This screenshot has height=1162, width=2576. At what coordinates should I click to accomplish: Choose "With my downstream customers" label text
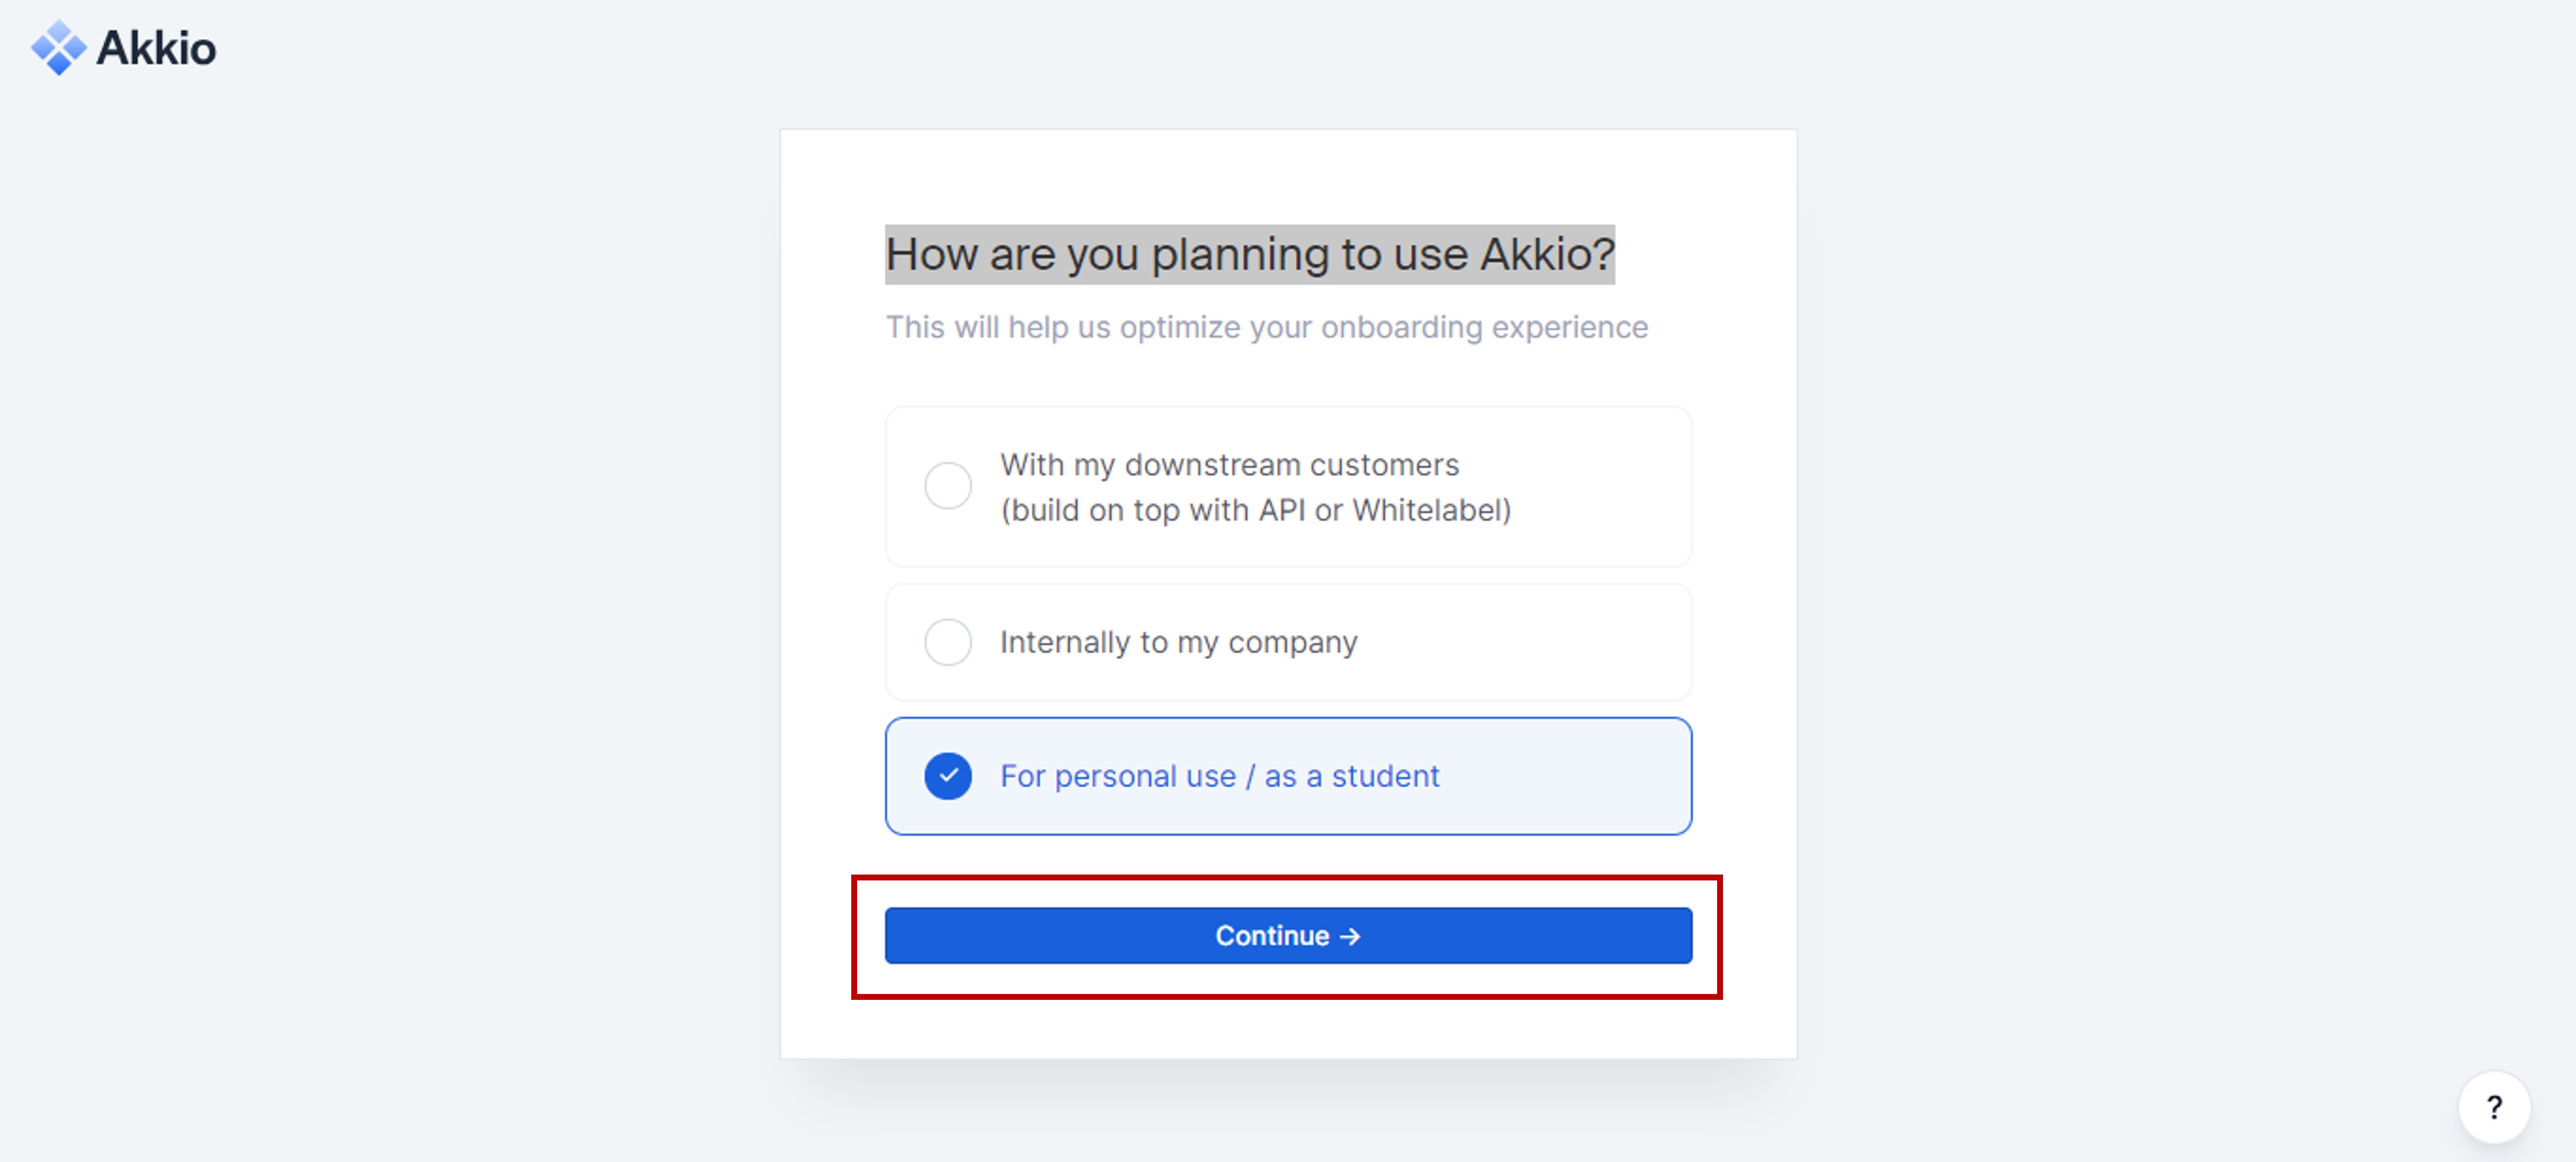[1229, 465]
